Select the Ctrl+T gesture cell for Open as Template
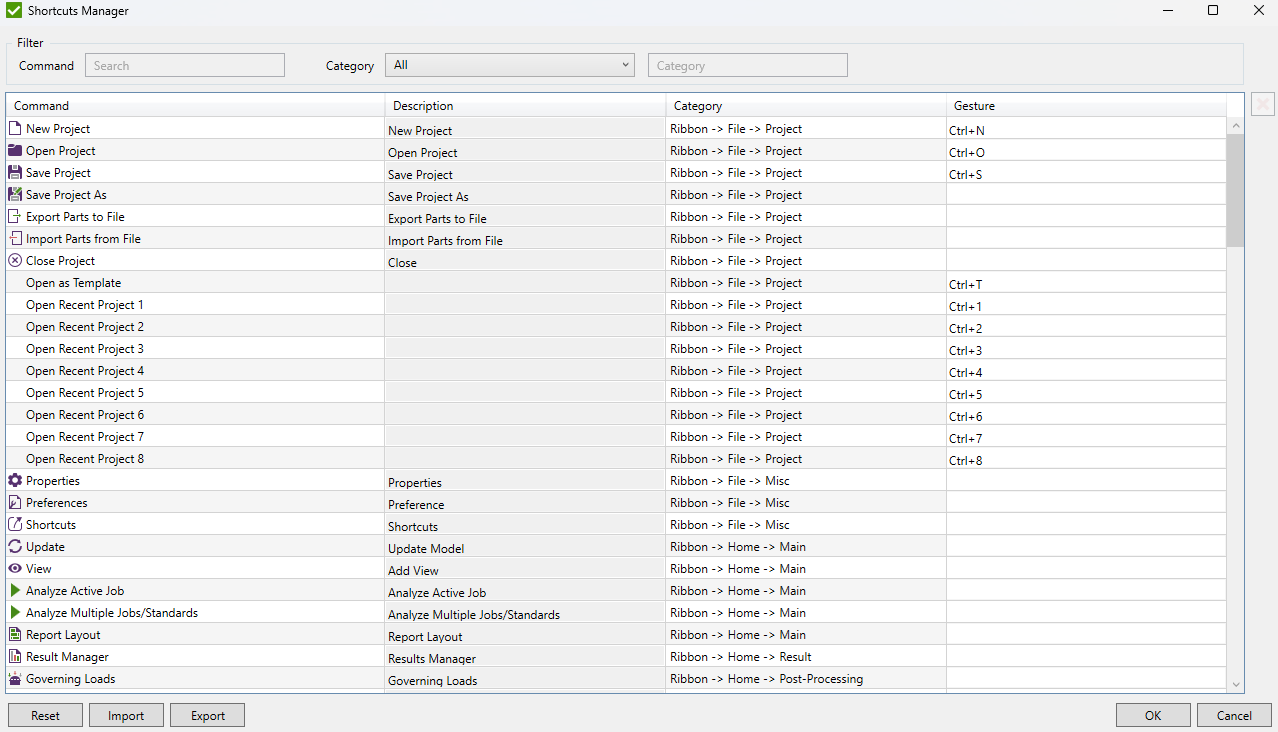This screenshot has height=732, width=1278. (x=1086, y=283)
